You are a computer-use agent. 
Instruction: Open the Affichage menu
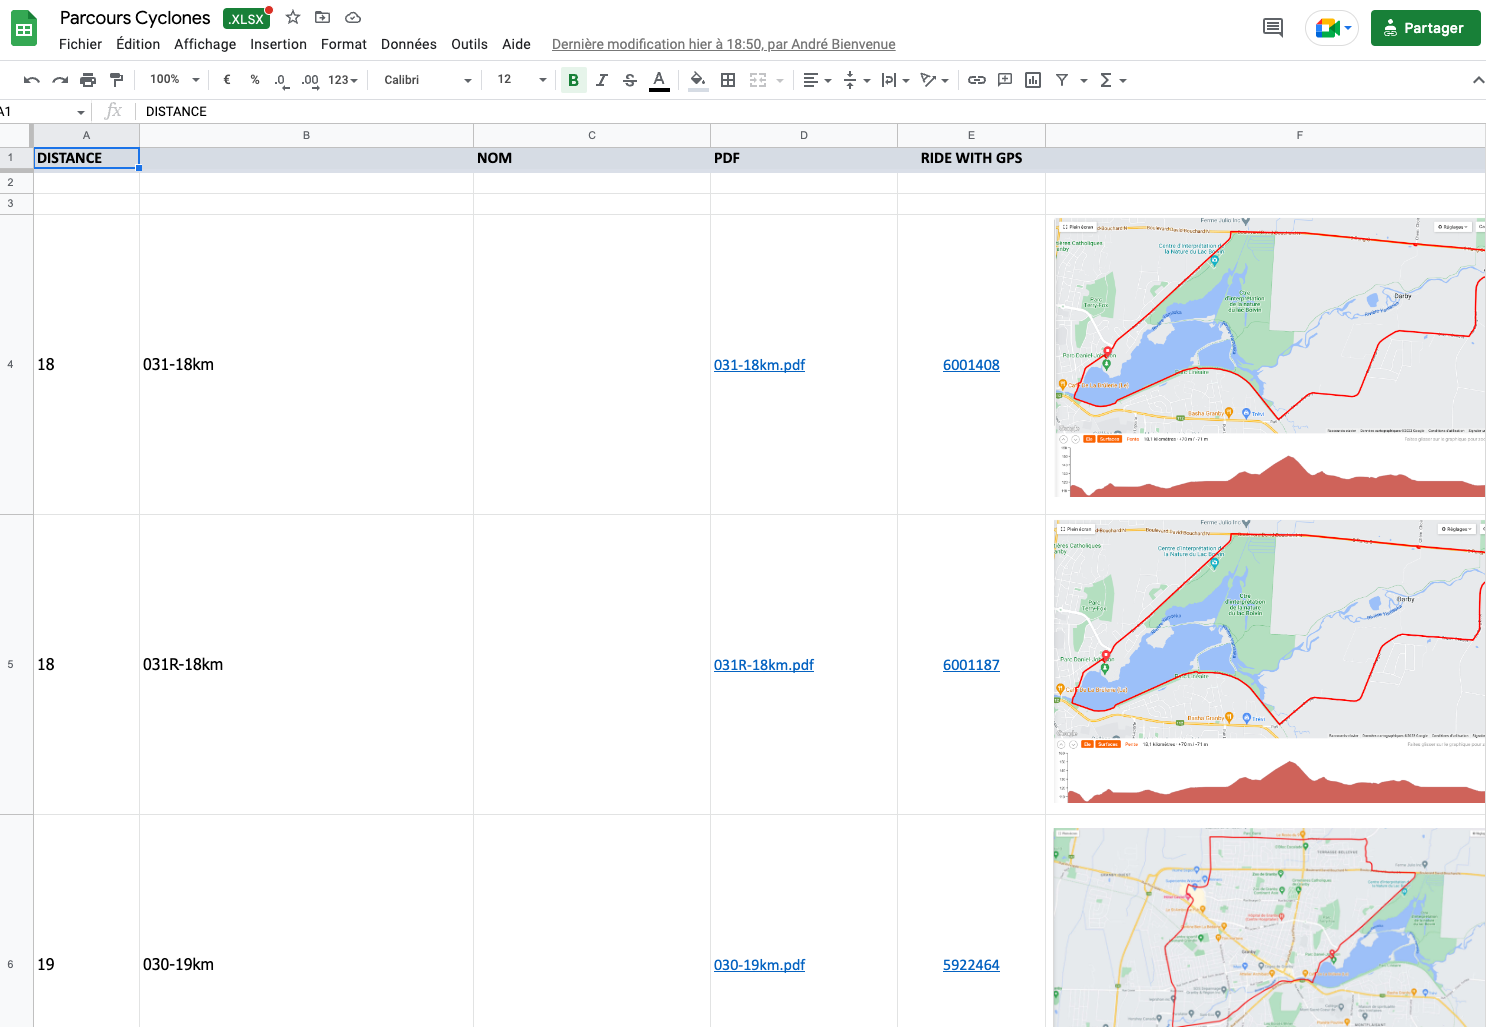pos(205,44)
